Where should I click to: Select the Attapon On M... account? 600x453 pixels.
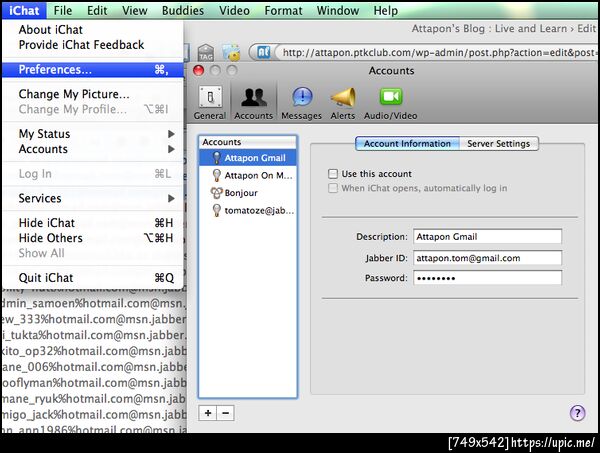click(x=248, y=175)
